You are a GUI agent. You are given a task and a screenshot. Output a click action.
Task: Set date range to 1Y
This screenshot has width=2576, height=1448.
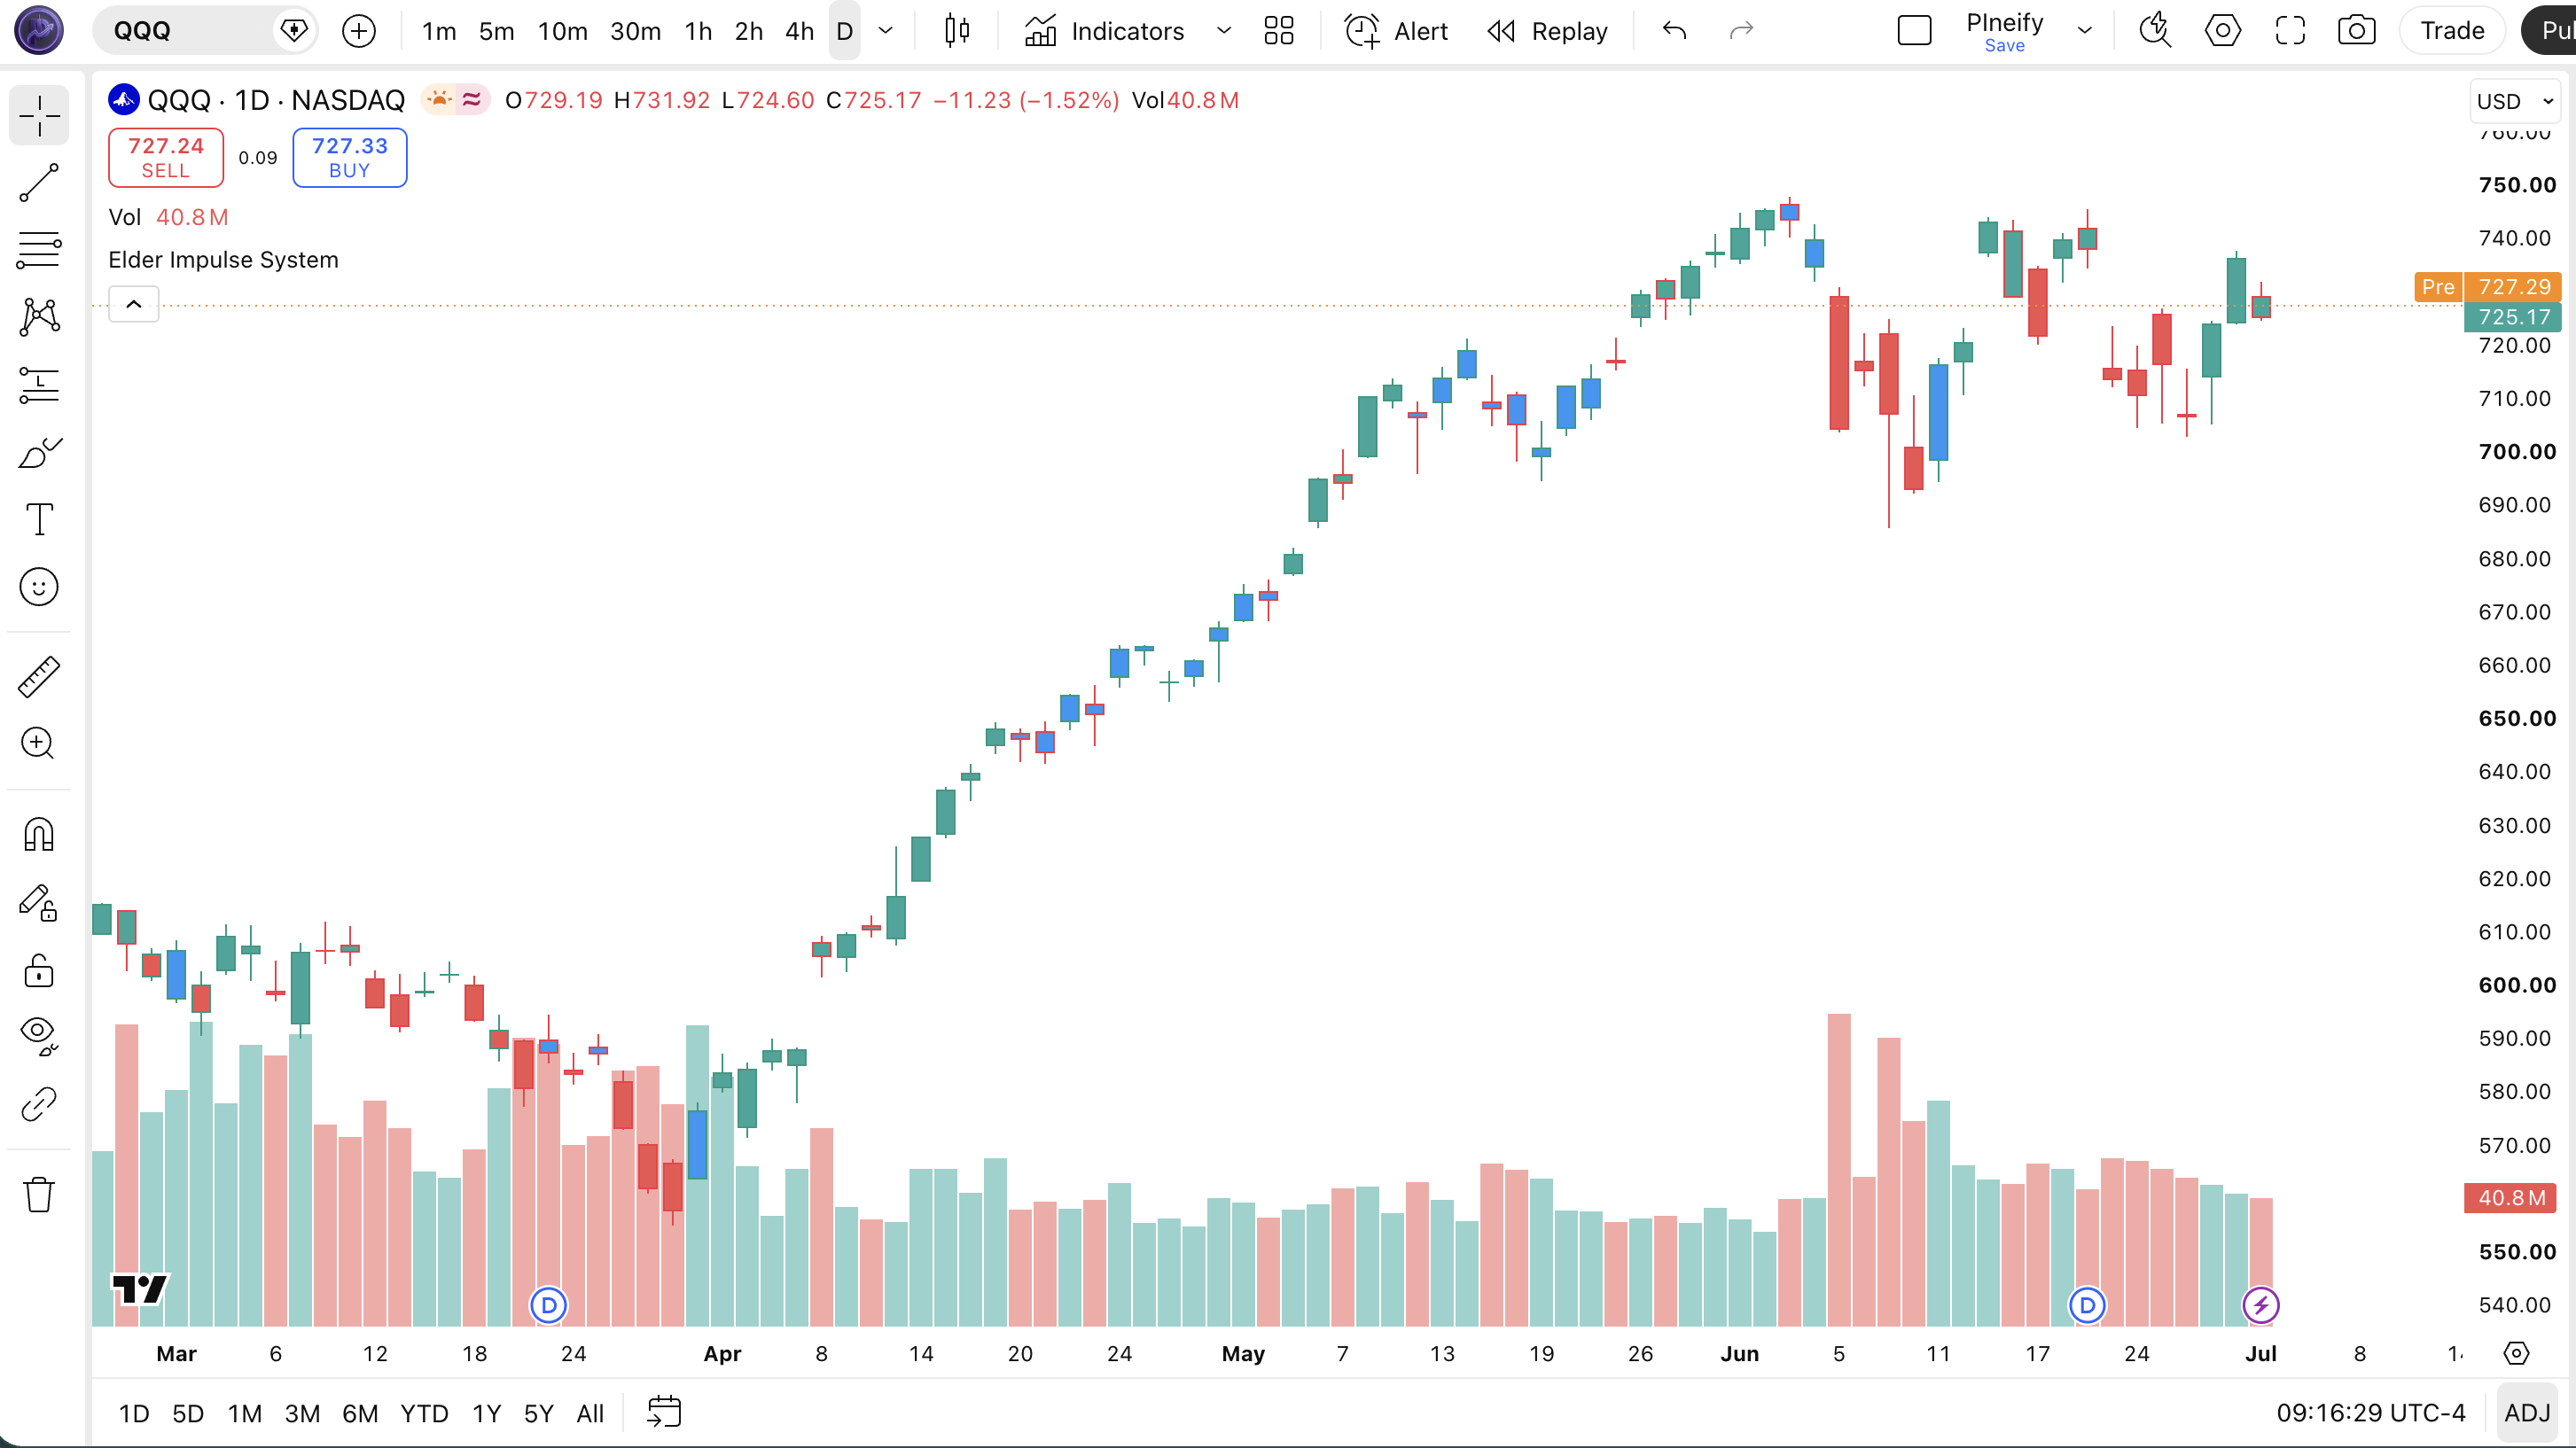487,1413
